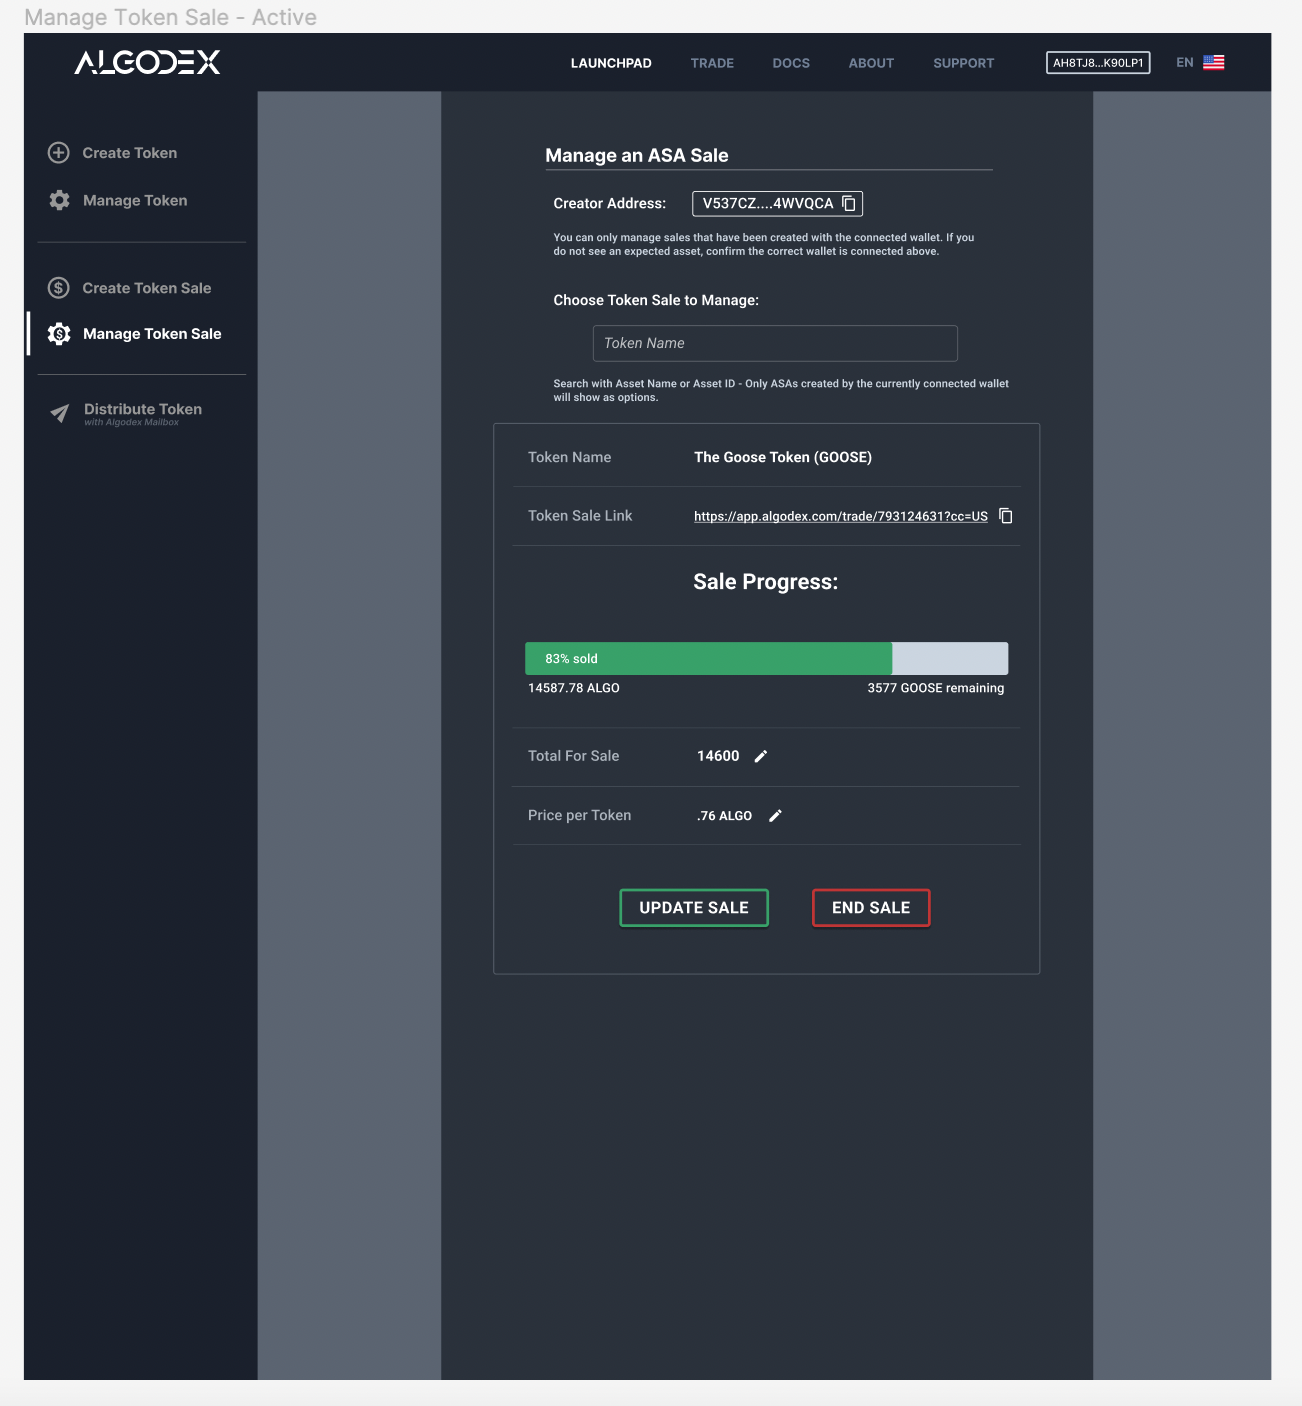This screenshot has width=1302, height=1406.
Task: Click the 14587.78 ALGO amount text
Action: [574, 688]
